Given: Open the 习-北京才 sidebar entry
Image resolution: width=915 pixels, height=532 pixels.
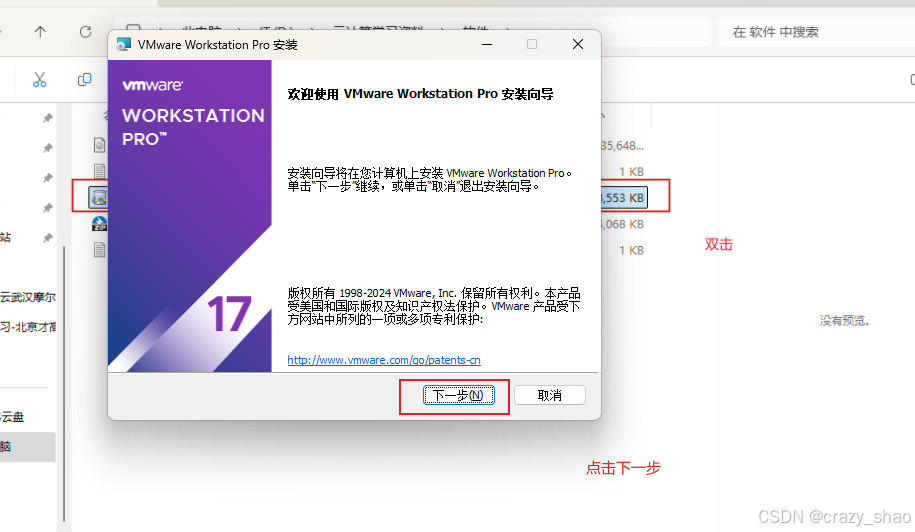Looking at the screenshot, I should point(27,327).
